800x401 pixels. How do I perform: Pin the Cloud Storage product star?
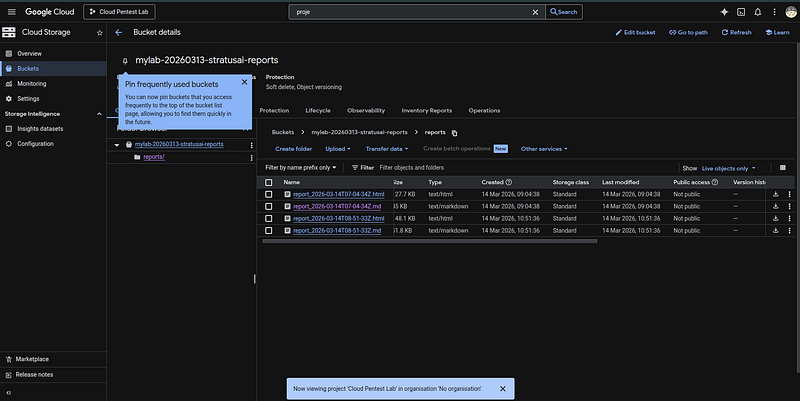(x=99, y=33)
